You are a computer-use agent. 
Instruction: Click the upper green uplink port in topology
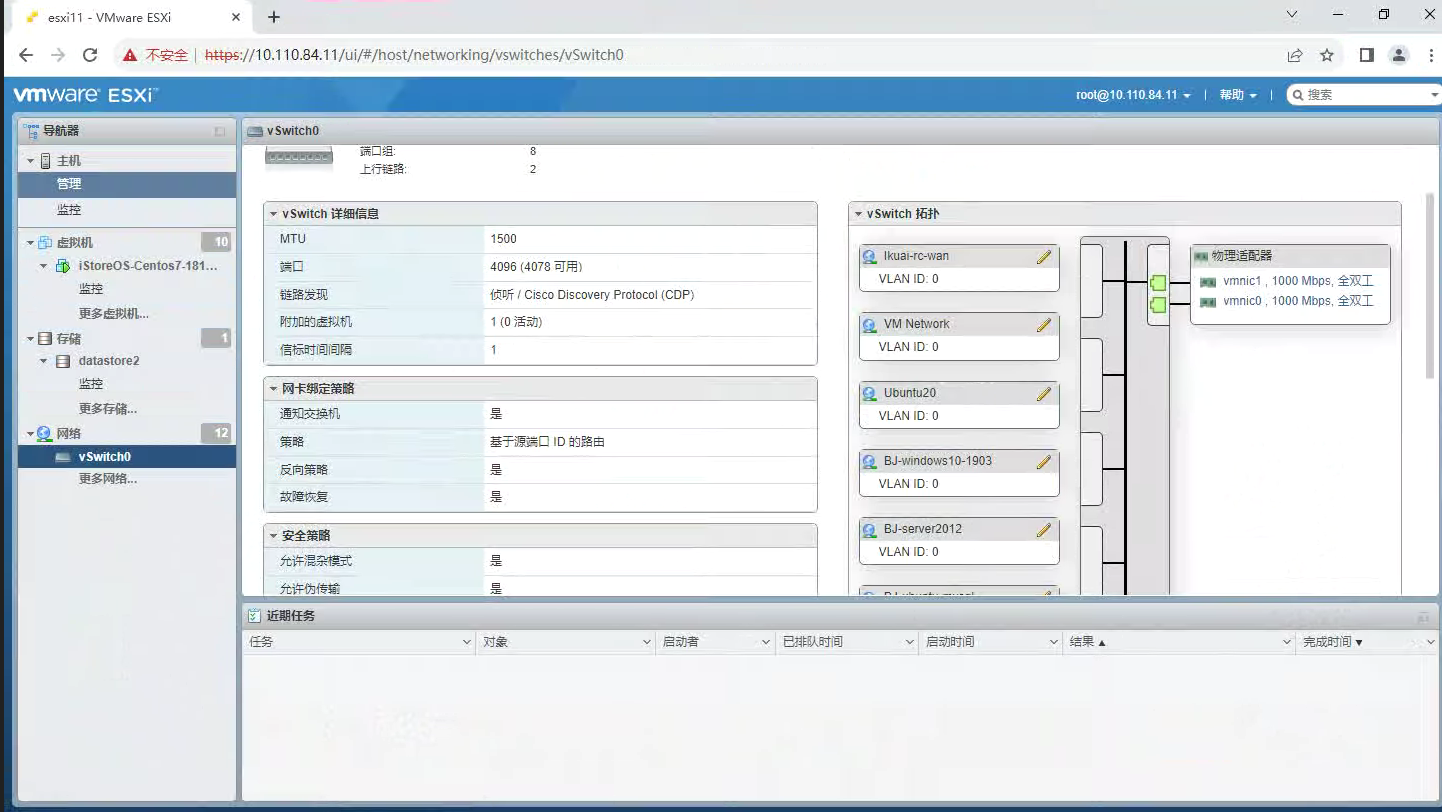coord(1158,283)
